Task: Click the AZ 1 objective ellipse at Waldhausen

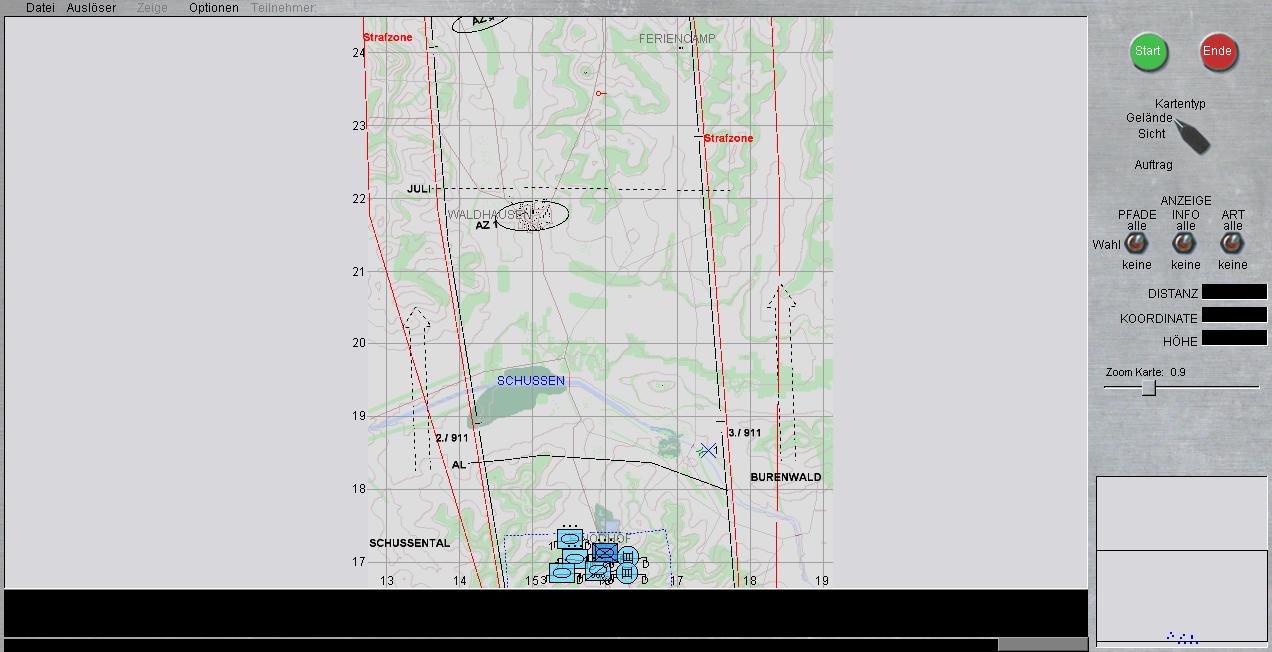Action: 532,215
